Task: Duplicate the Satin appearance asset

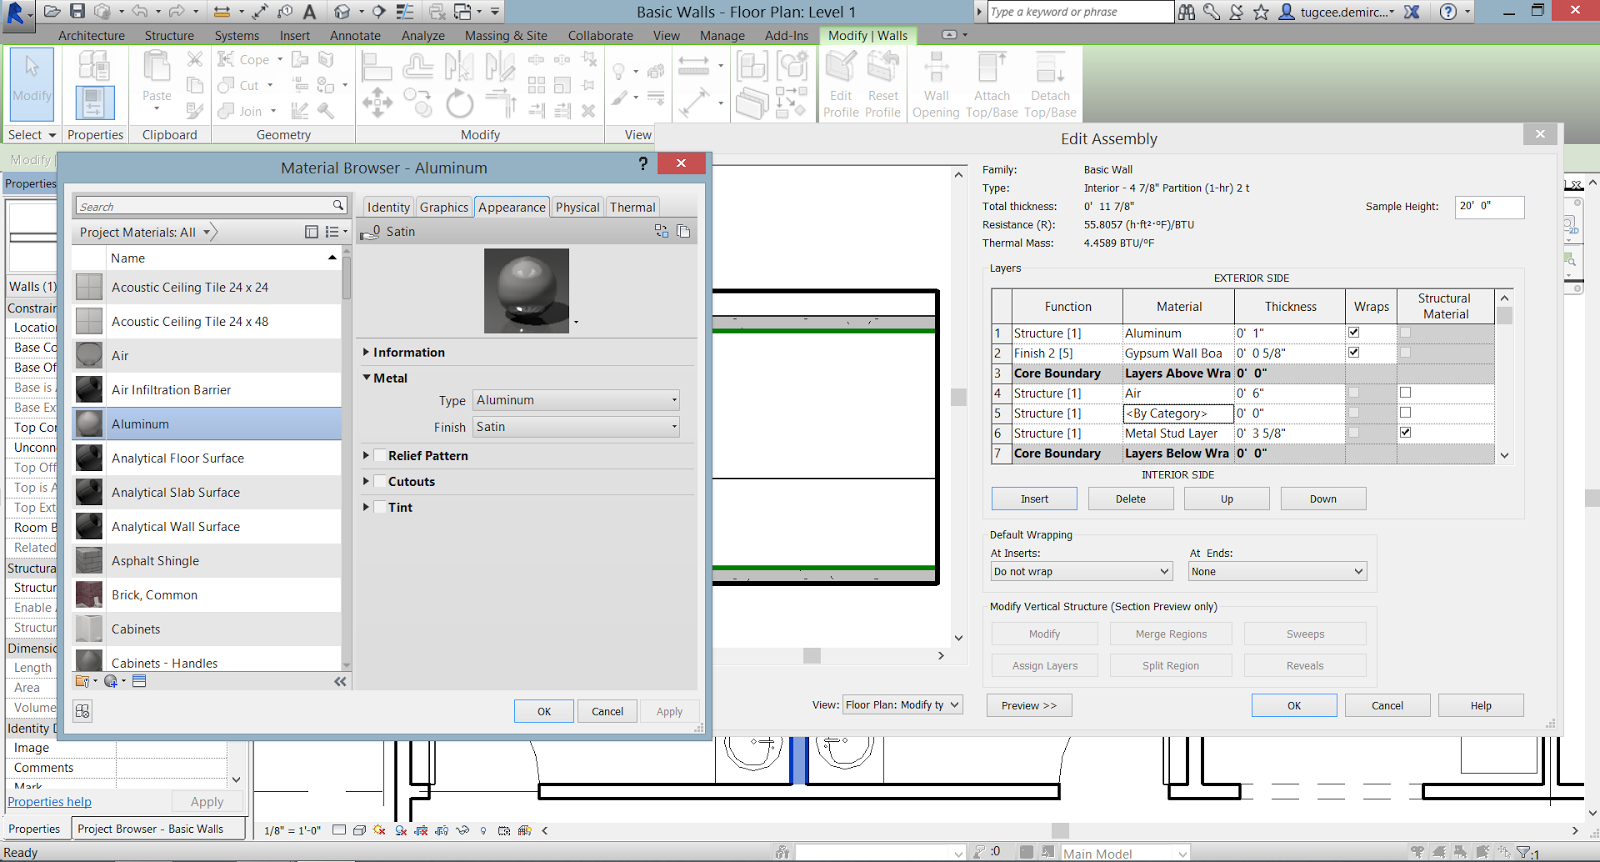Action: pos(684,231)
